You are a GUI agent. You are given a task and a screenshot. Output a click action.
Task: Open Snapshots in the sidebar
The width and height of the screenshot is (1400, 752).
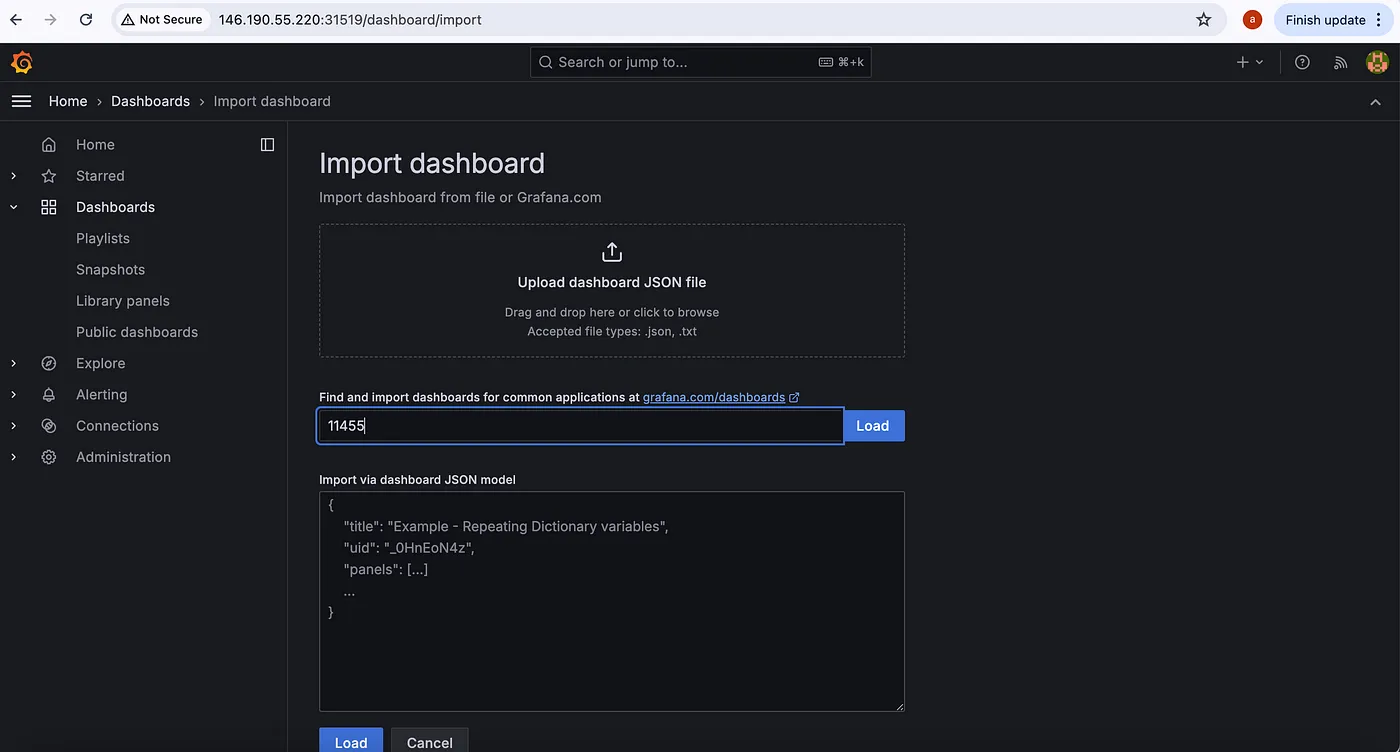[x=111, y=270]
